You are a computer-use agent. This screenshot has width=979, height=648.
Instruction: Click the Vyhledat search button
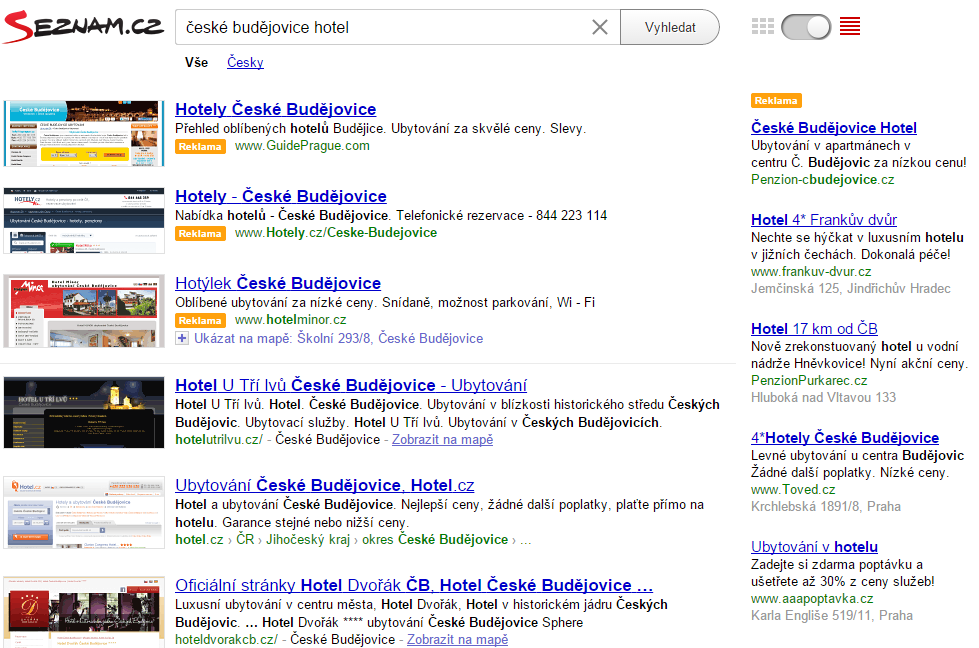pos(669,27)
